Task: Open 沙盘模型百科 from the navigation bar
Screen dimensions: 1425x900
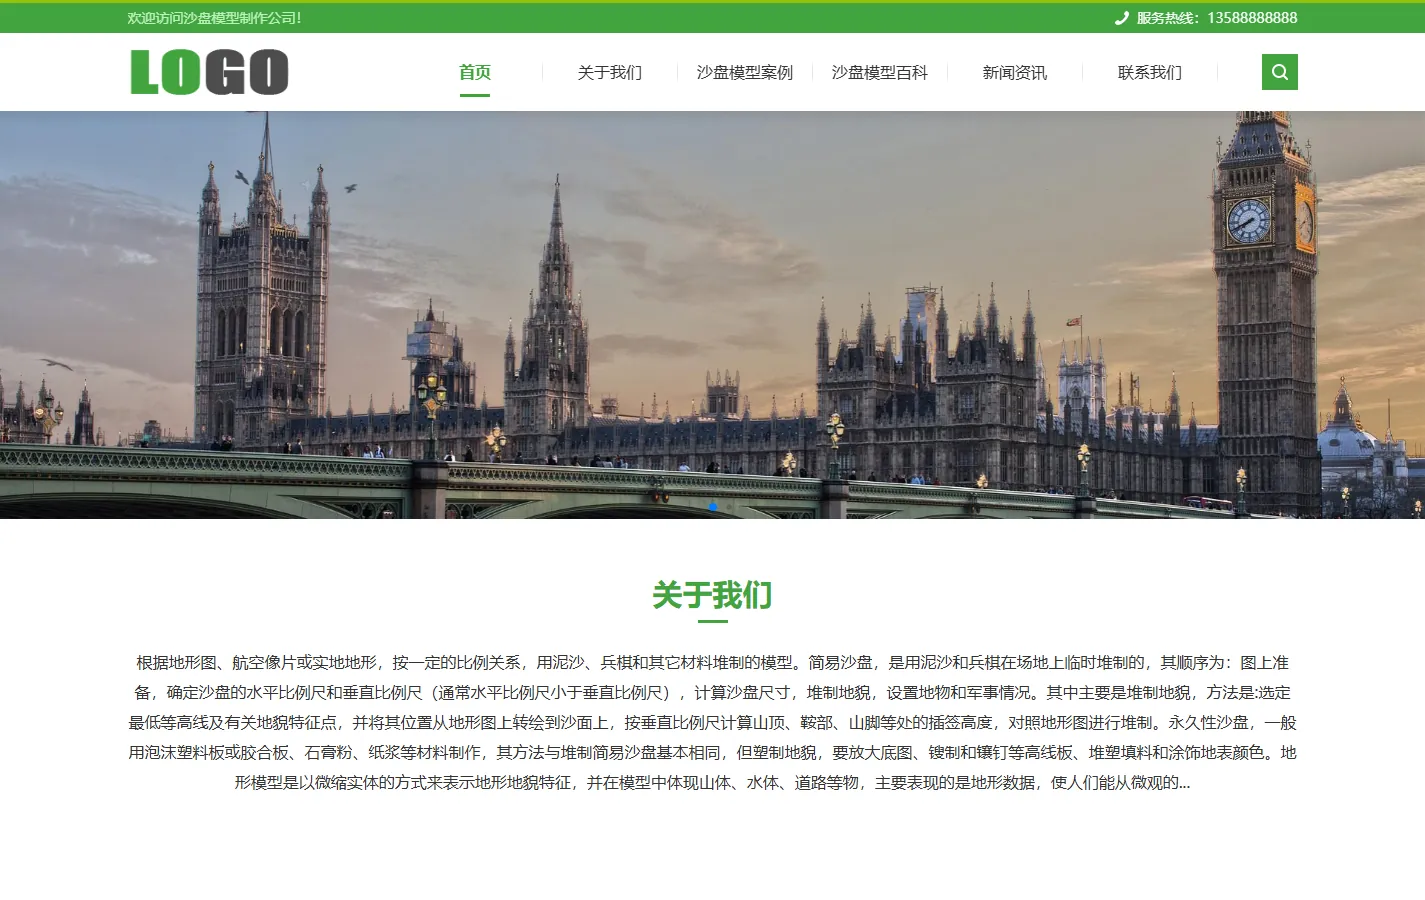Action: click(880, 72)
